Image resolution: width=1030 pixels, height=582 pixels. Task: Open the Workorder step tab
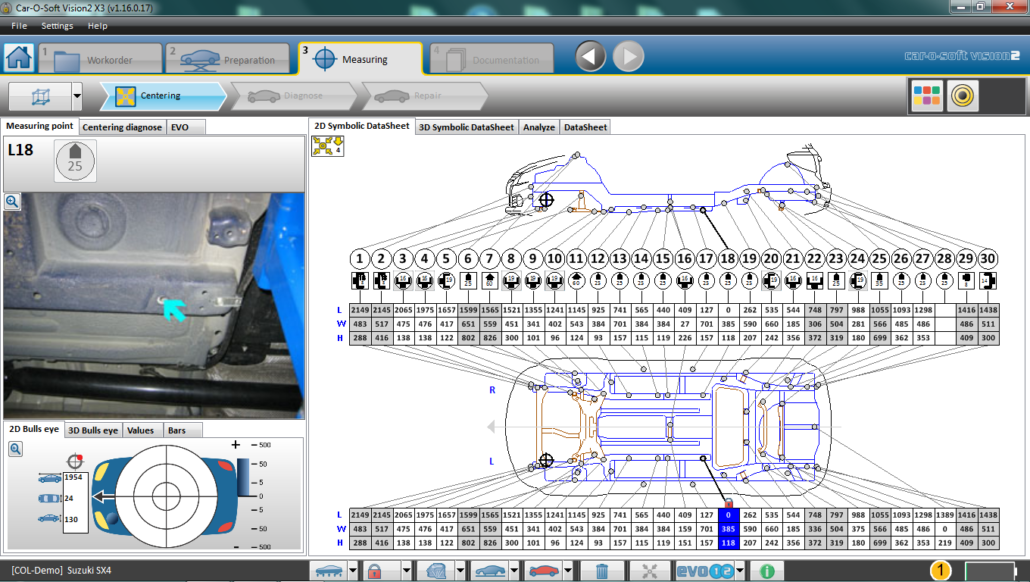[x=100, y=59]
